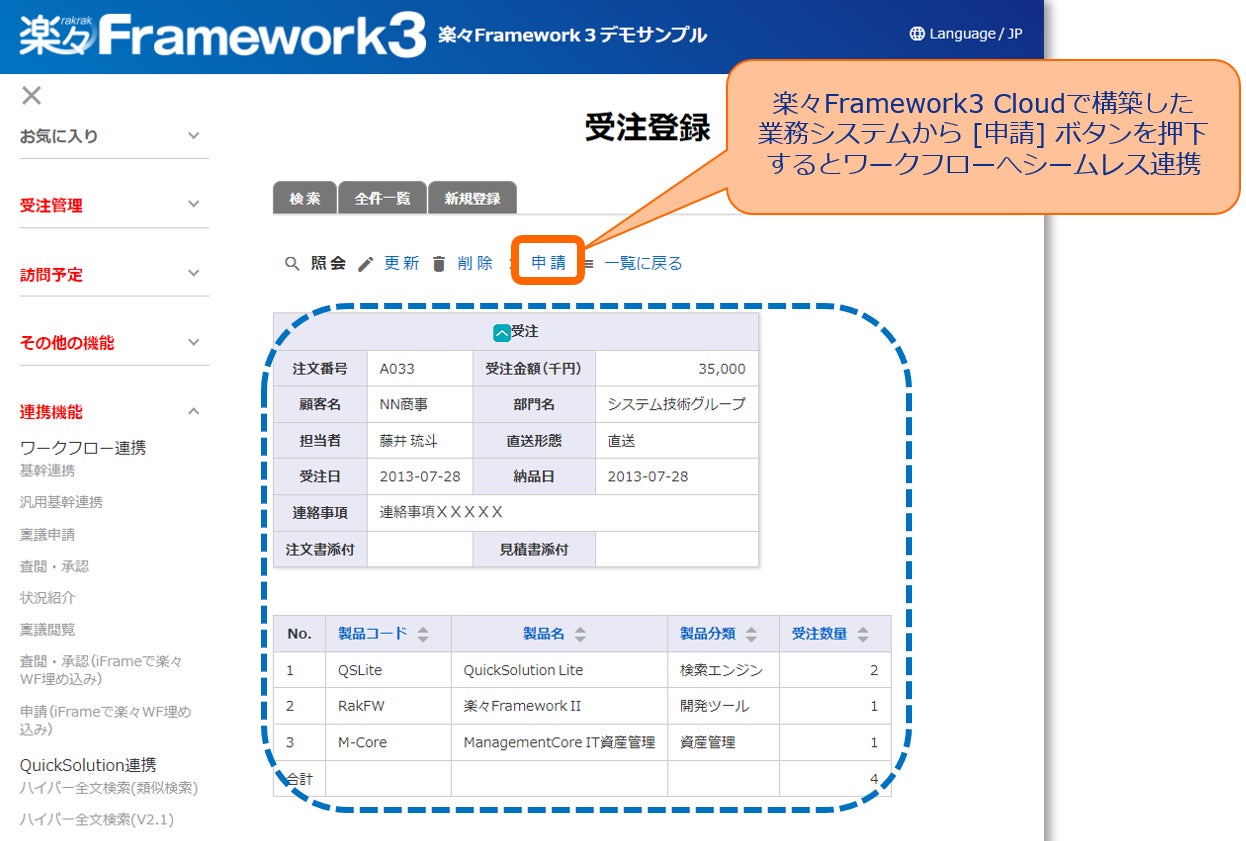The image size is (1246, 841).
Task: Click the 照会 label
Action: pyautogui.click(x=328, y=263)
